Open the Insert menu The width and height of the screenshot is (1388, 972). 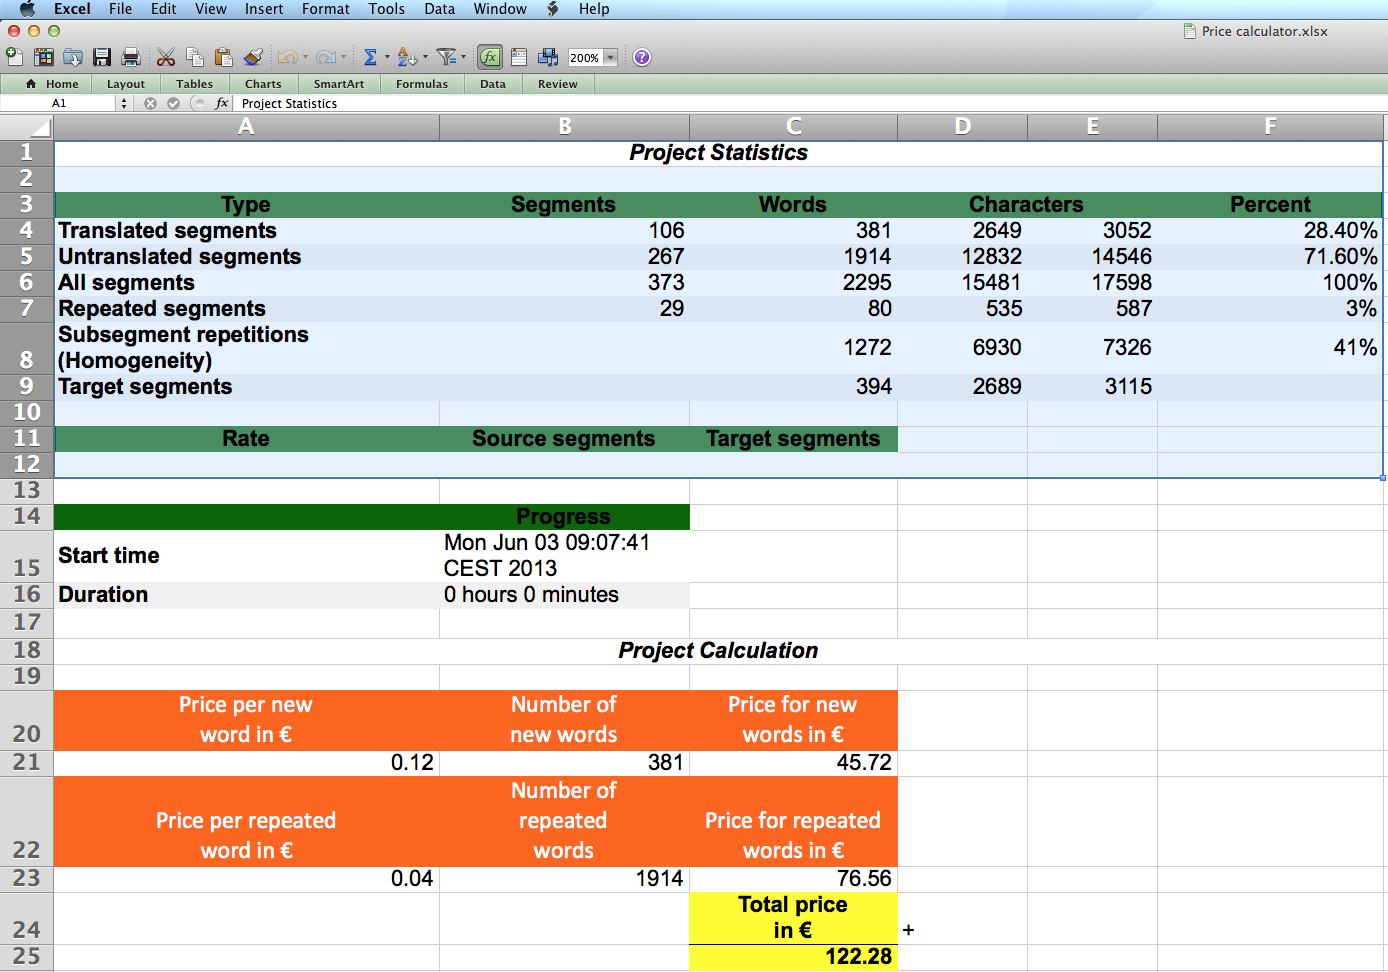pyautogui.click(x=264, y=9)
